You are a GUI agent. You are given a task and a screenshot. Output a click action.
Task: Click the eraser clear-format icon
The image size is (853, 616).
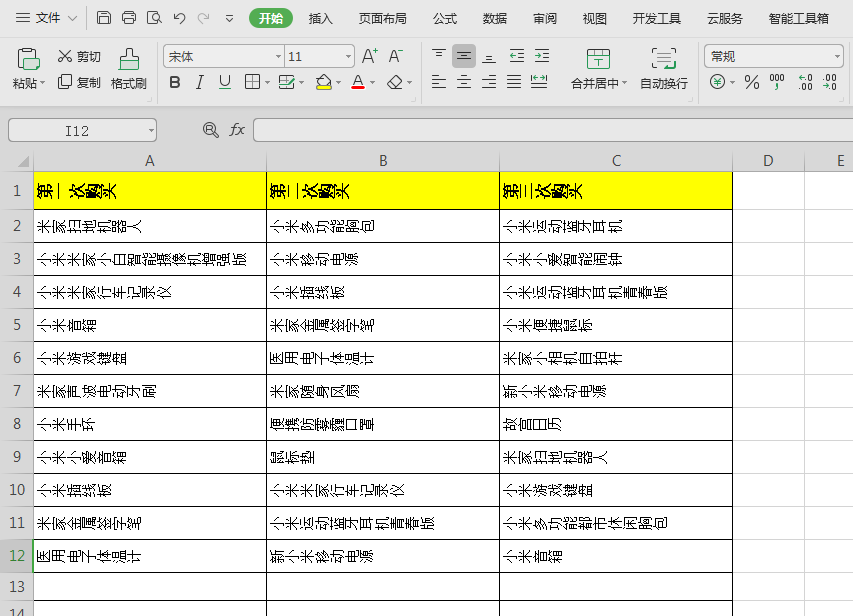[395, 82]
